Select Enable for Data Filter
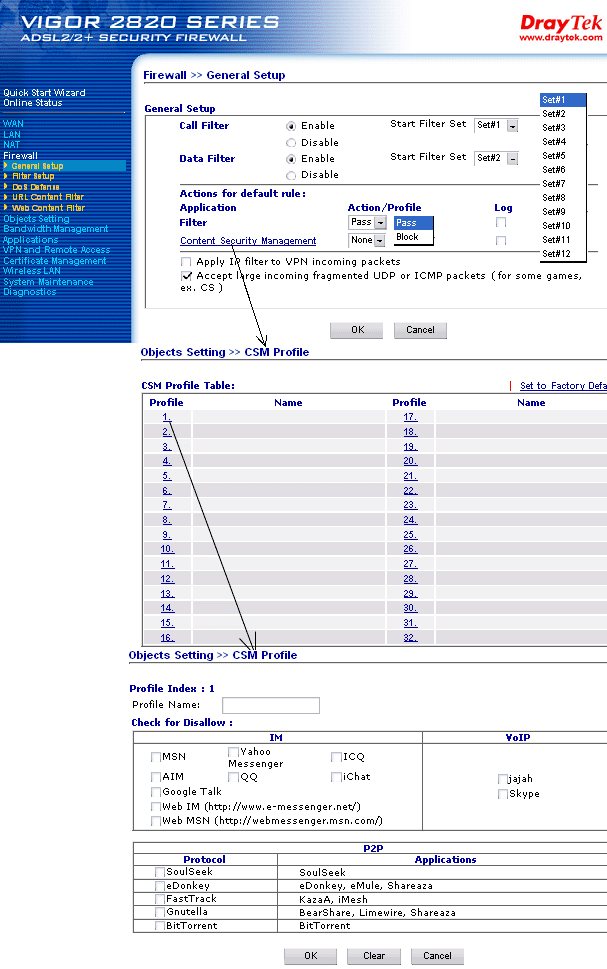This screenshot has width=607, height=969. 291,159
